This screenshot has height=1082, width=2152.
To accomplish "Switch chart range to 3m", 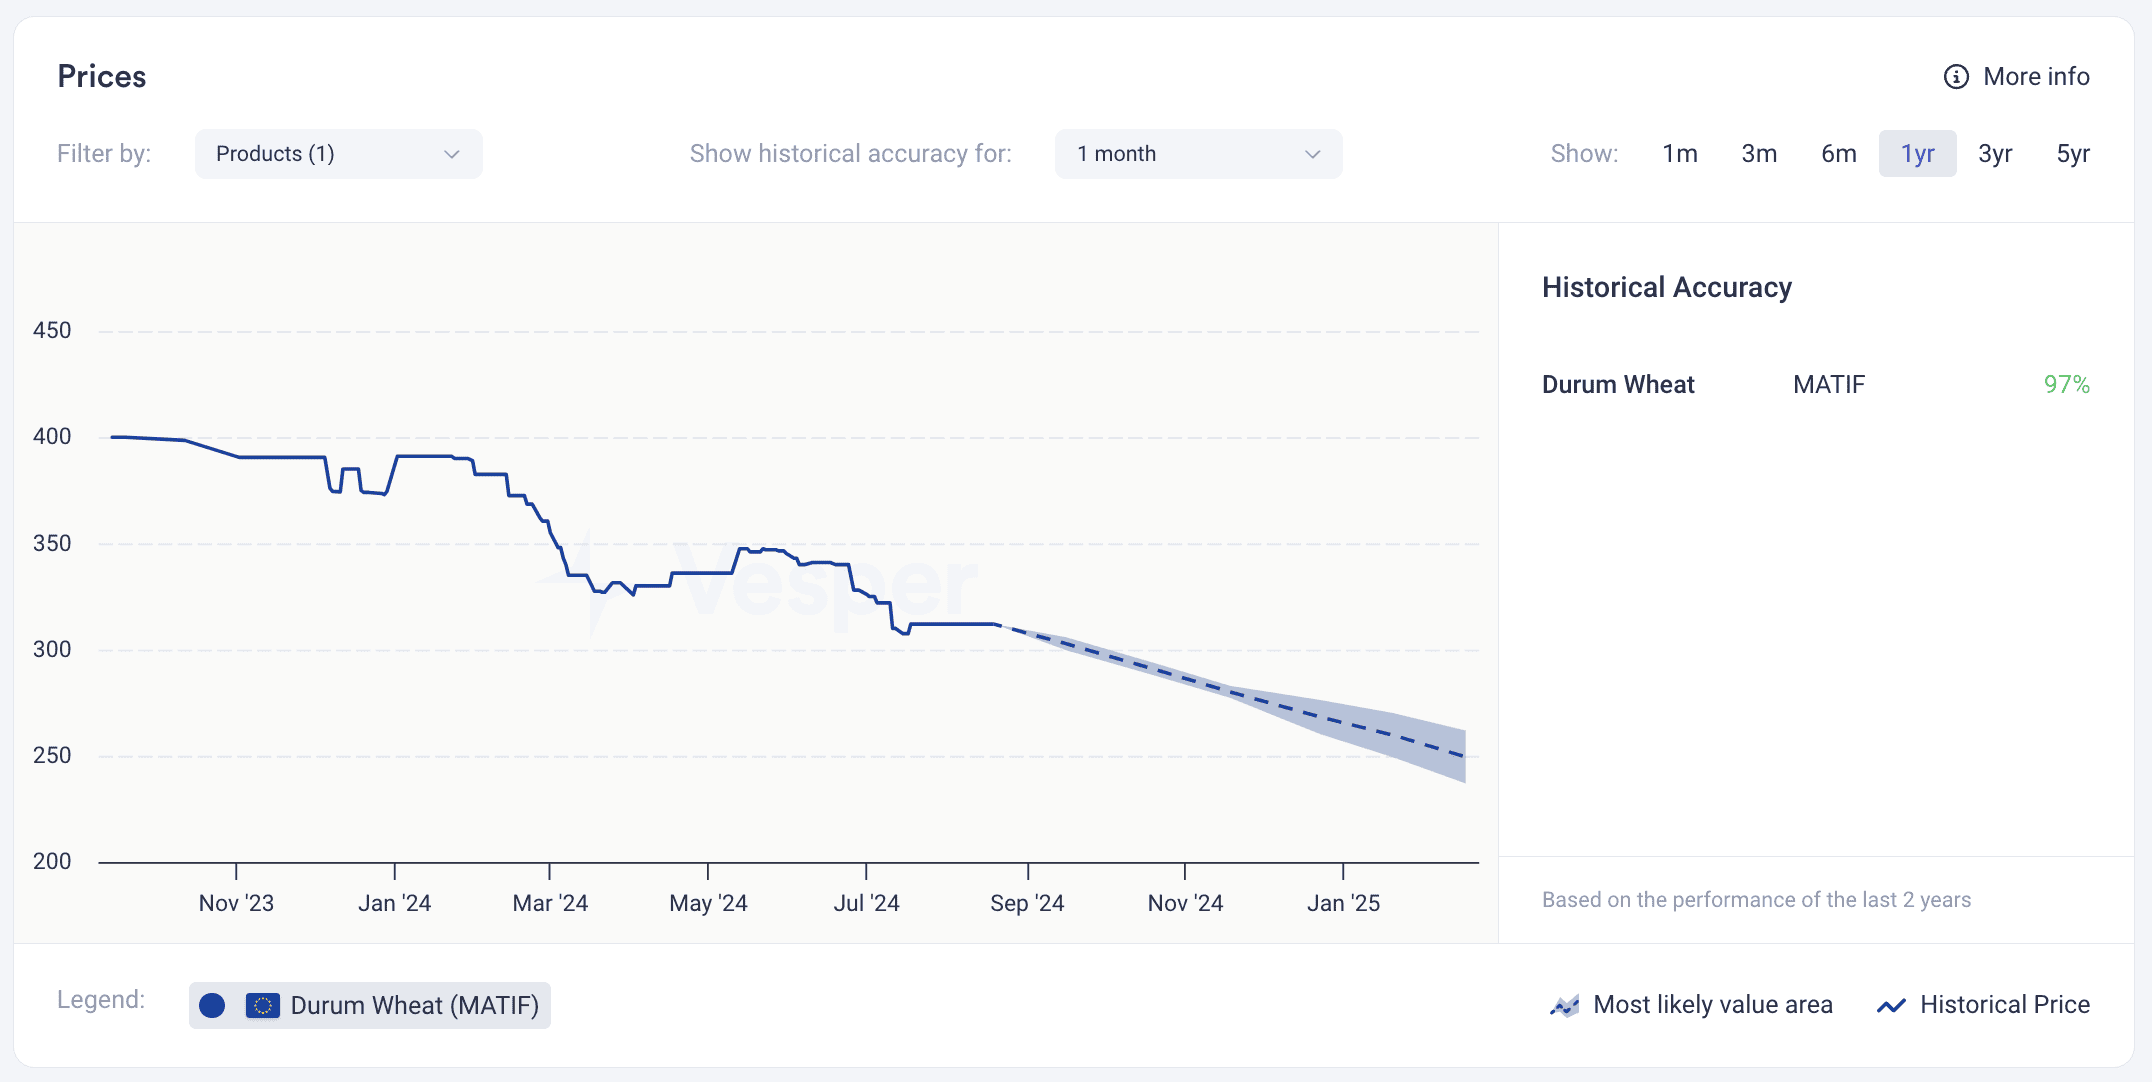I will point(1759,154).
